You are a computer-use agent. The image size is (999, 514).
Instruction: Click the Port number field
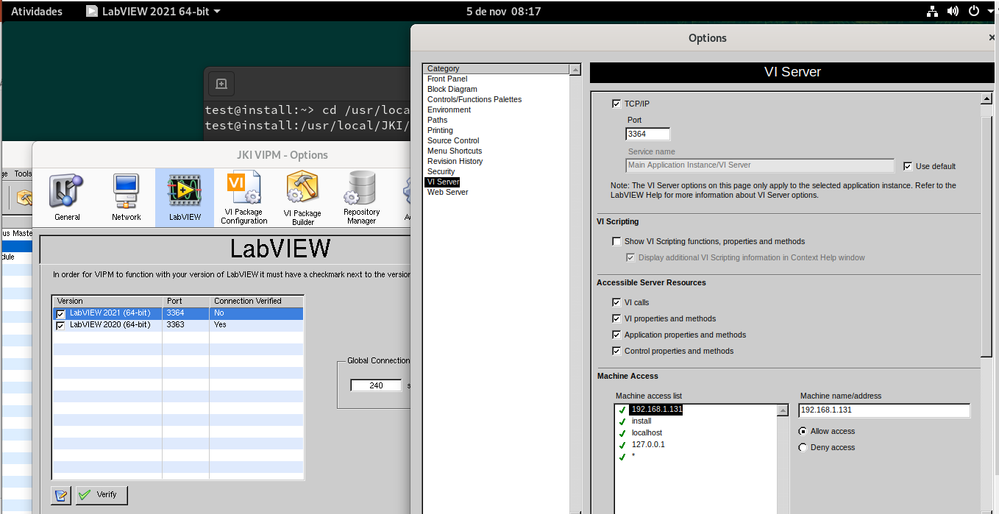pyautogui.click(x=647, y=133)
